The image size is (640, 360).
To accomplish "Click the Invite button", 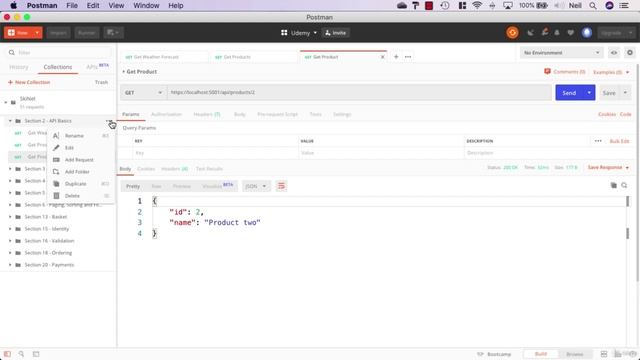I will click(x=336, y=33).
